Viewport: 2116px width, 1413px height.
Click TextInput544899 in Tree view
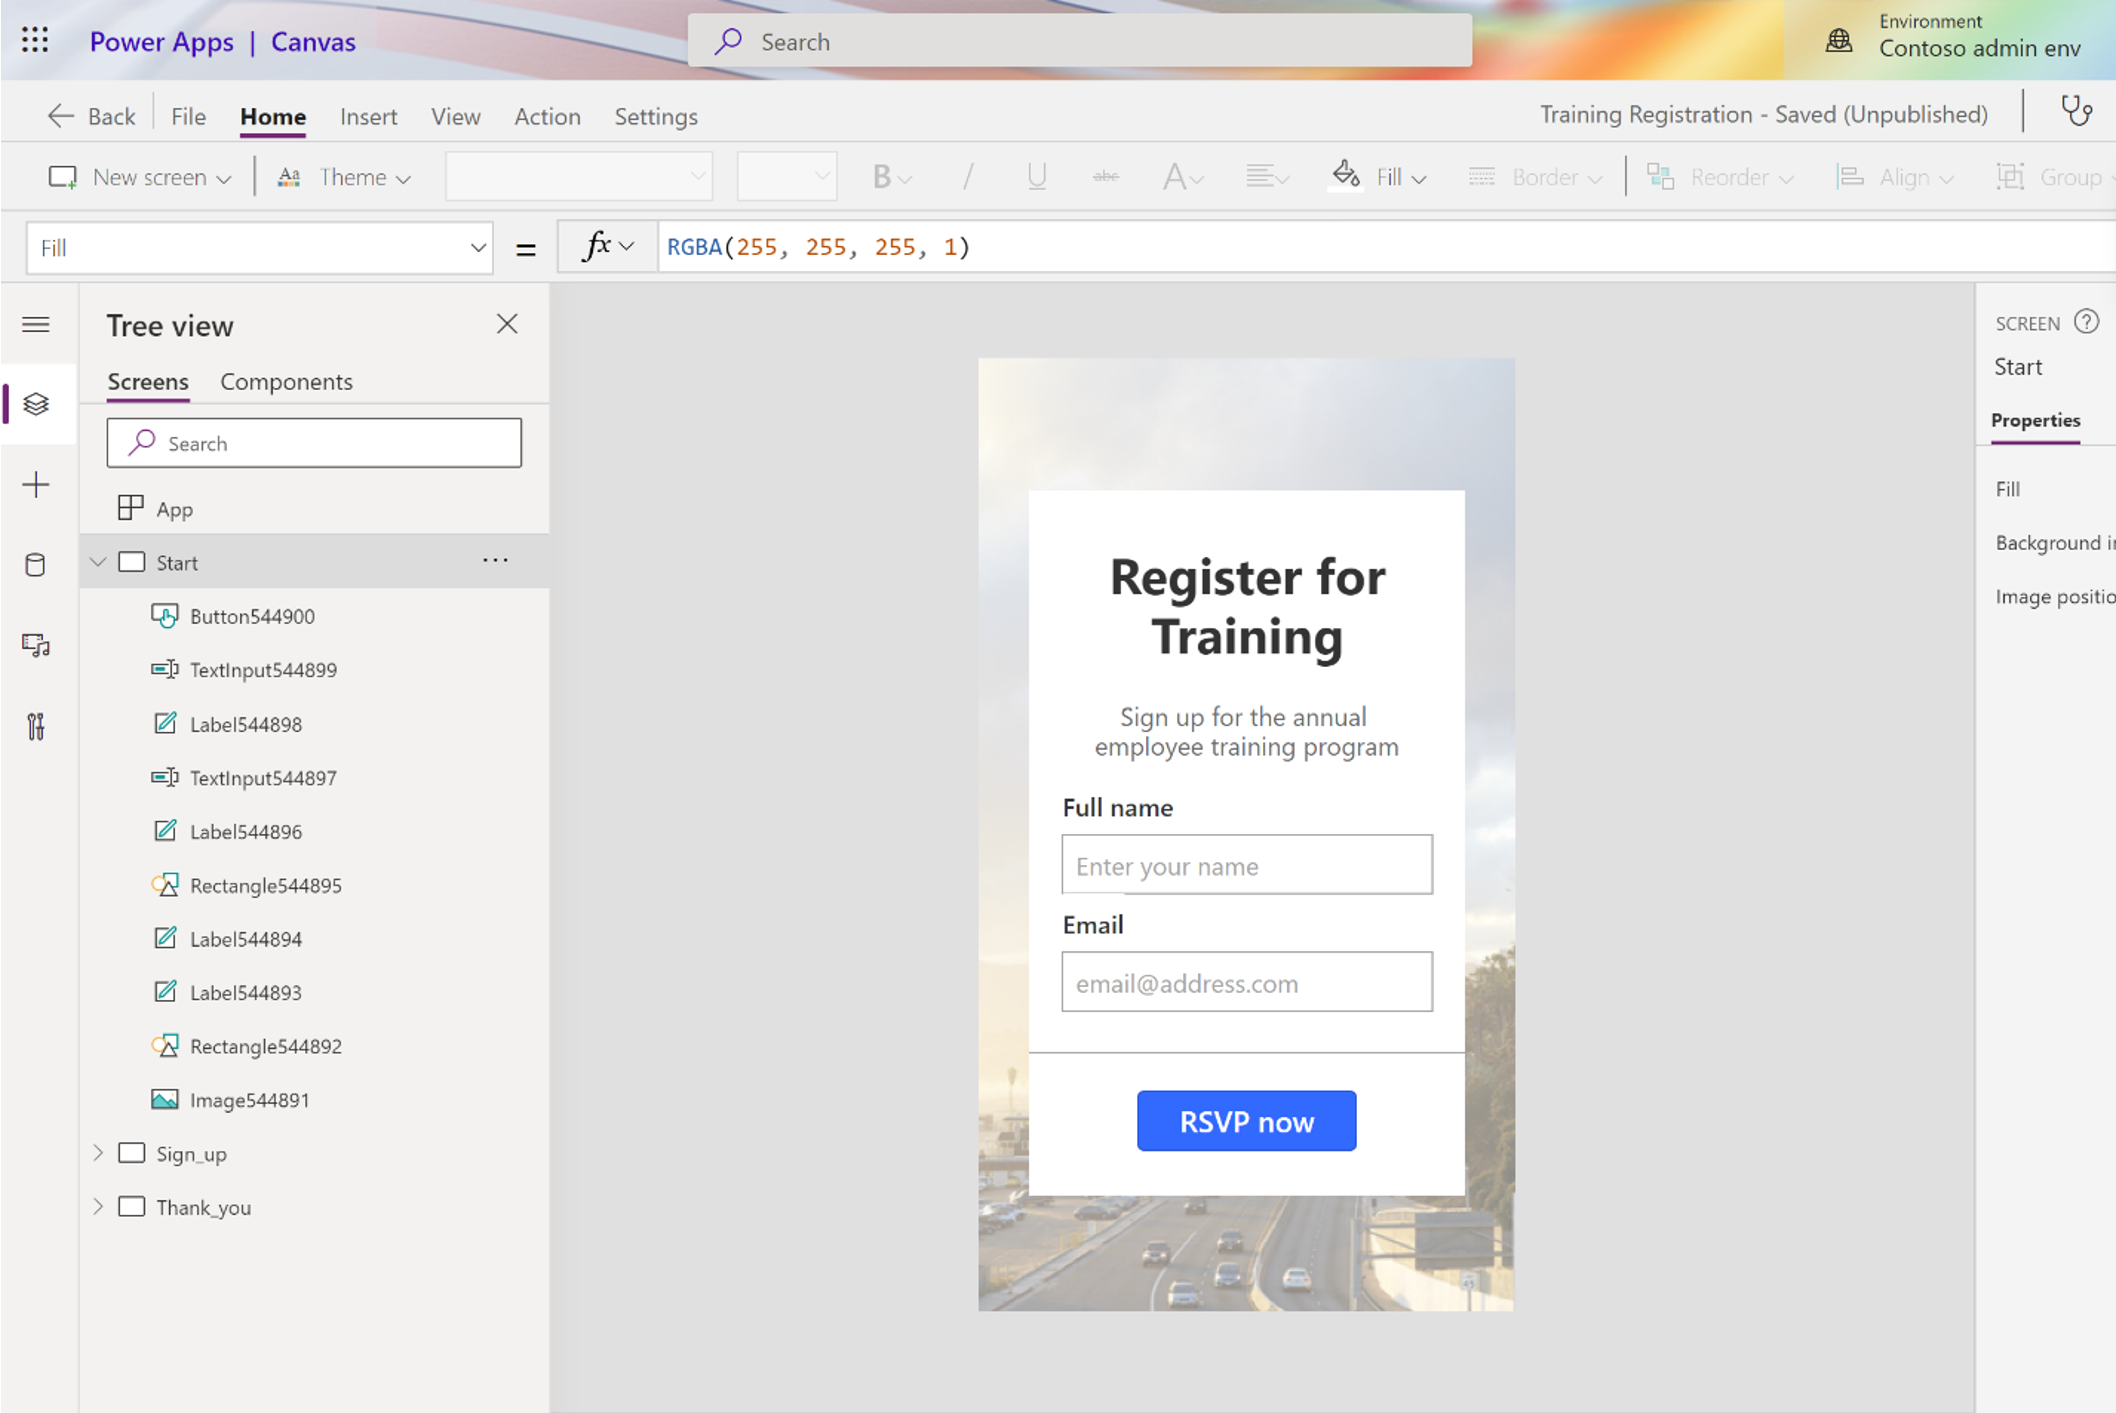tap(266, 670)
